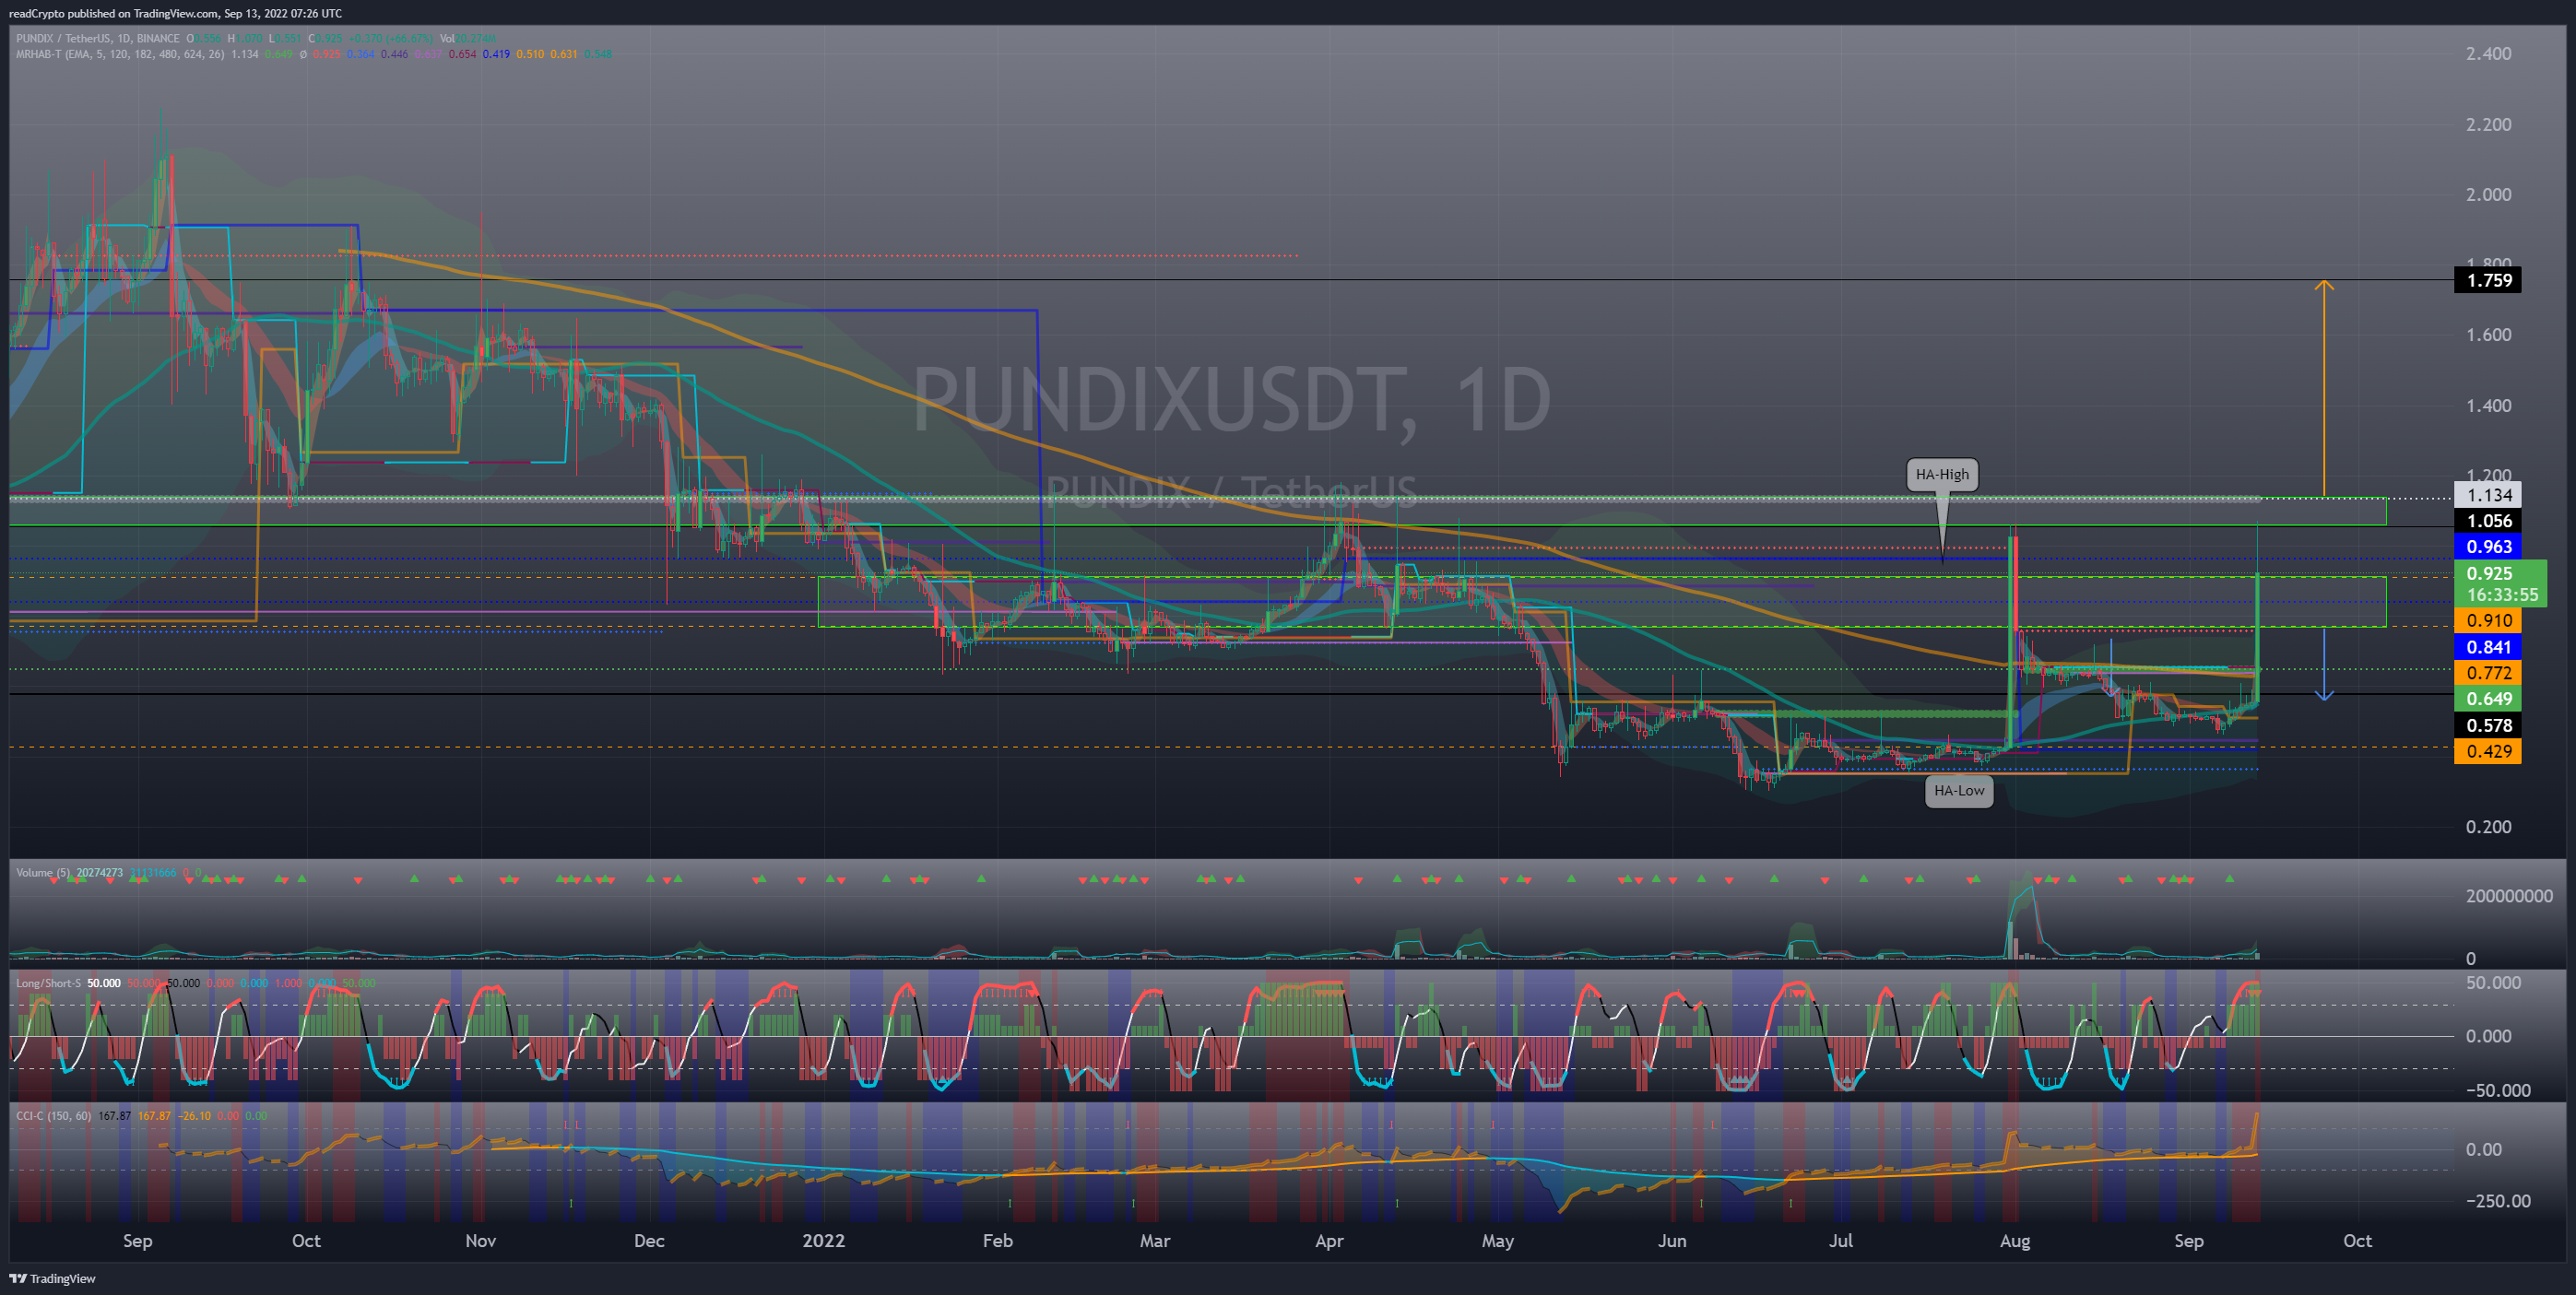Click the 1.759 black price label
Image resolution: width=2576 pixels, height=1295 pixels.
[2487, 280]
